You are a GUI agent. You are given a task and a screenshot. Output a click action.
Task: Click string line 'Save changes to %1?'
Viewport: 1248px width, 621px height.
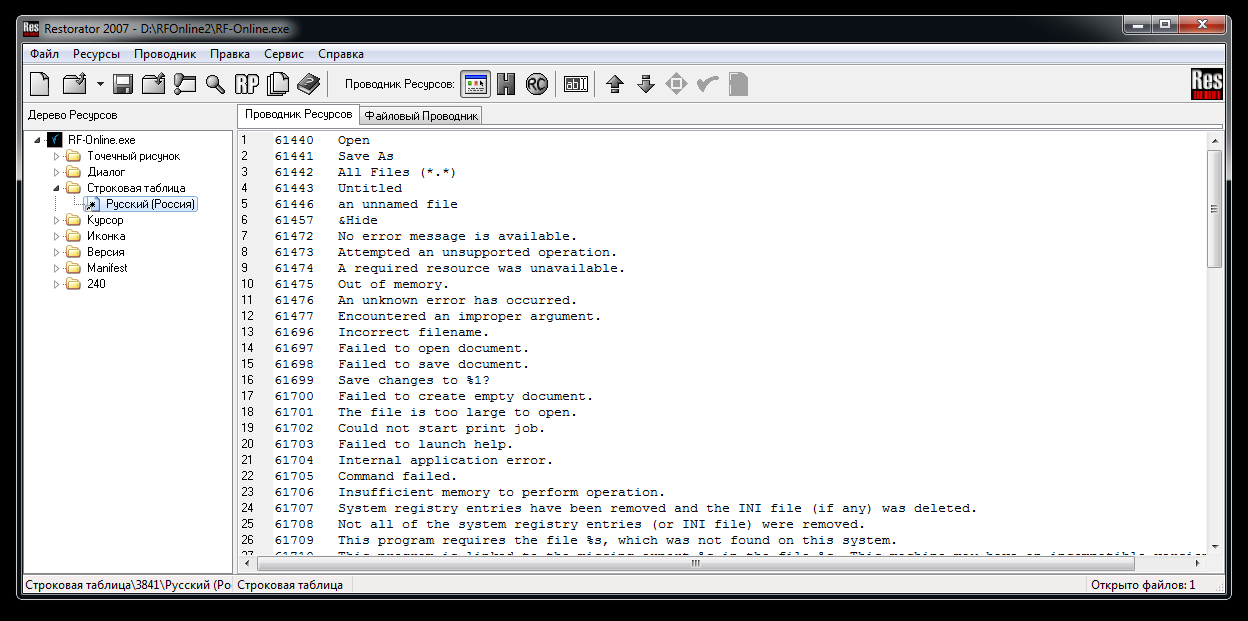coord(413,380)
